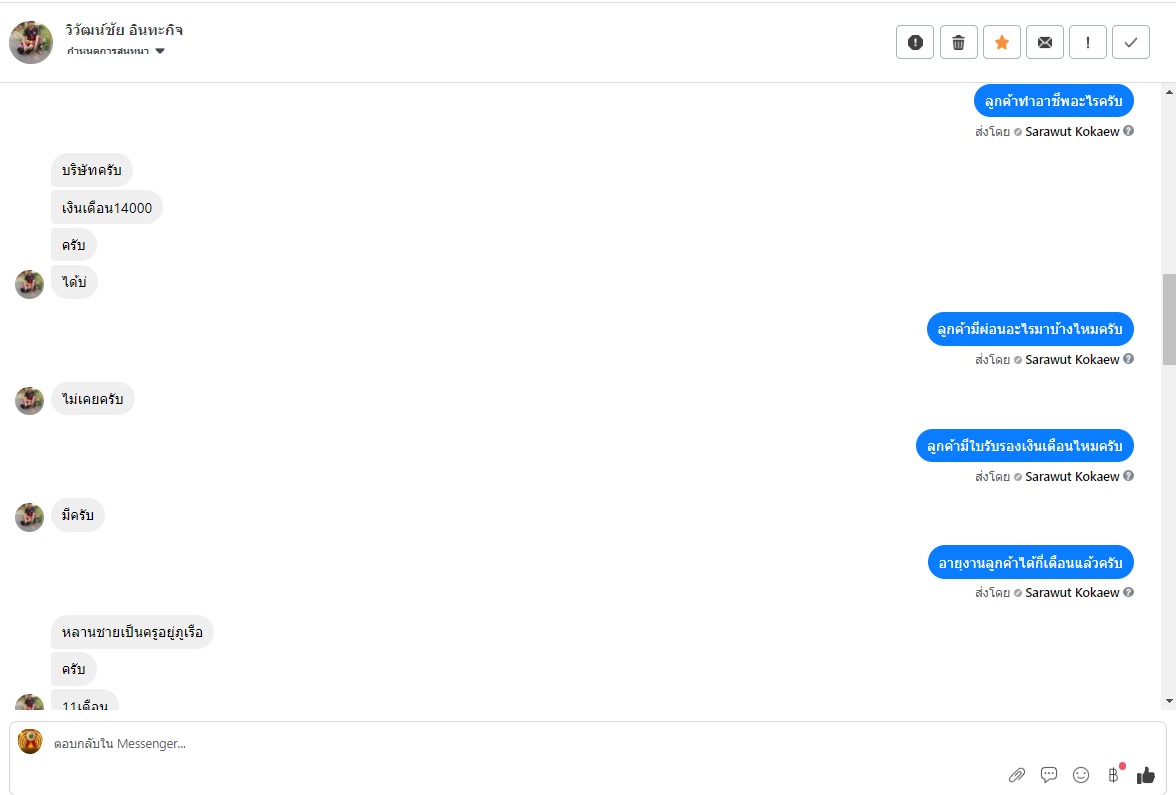Open the emoji picker
This screenshot has width=1176, height=795.
coord(1080,774)
